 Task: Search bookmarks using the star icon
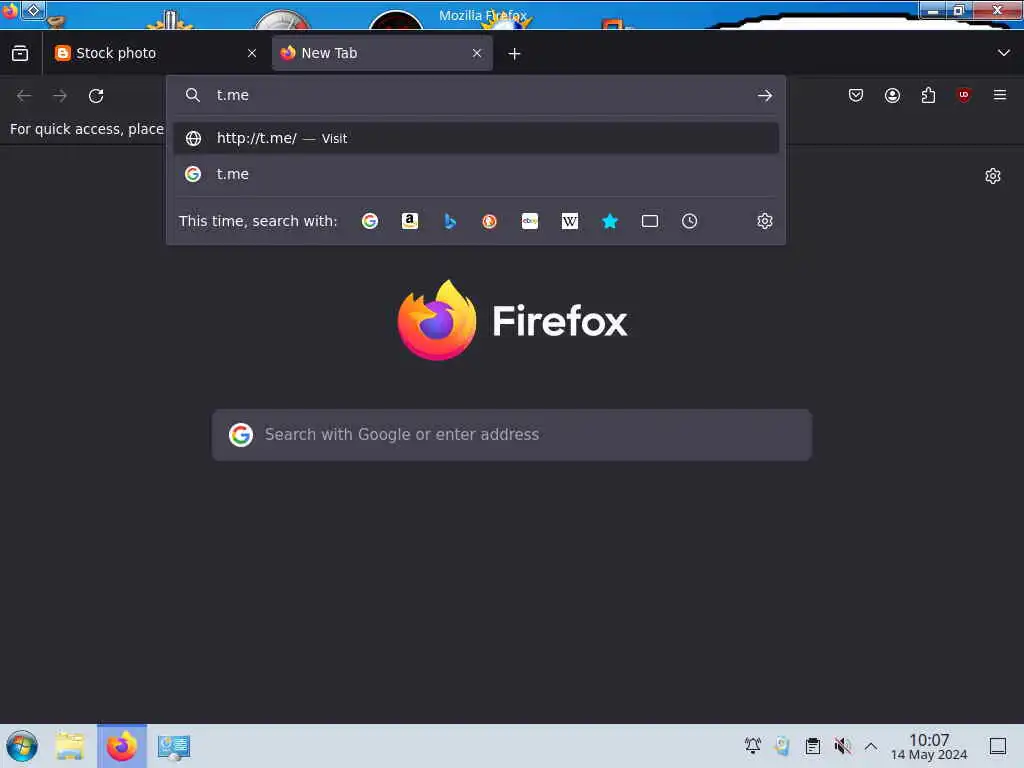[x=610, y=221]
